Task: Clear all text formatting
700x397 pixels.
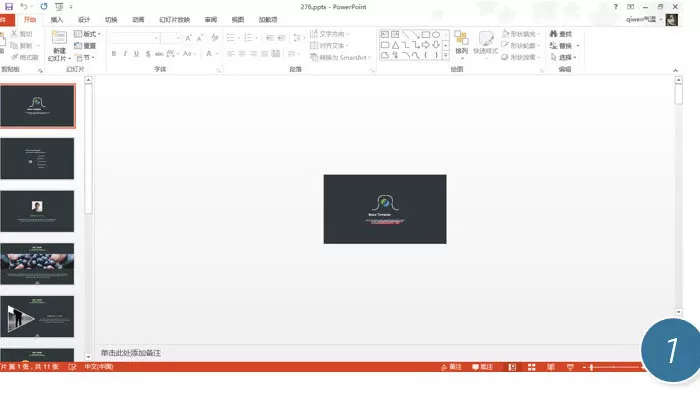Action: [215, 38]
